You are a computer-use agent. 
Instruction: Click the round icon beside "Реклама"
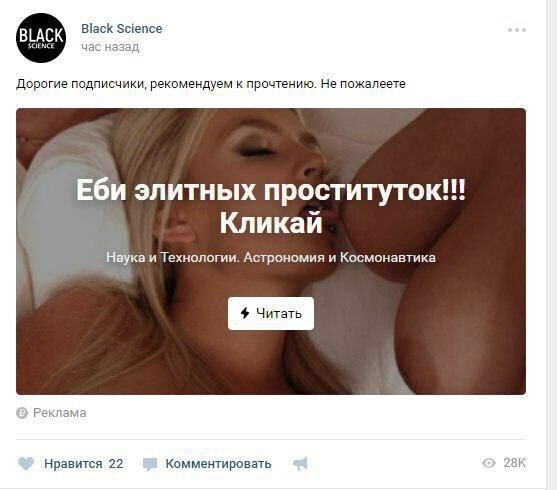(22, 413)
